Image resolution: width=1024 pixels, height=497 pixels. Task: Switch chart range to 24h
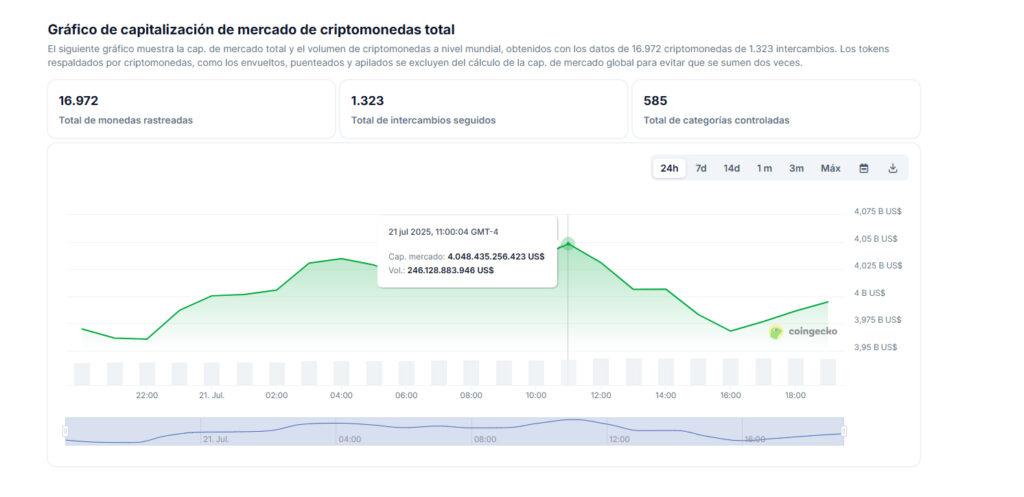point(669,168)
